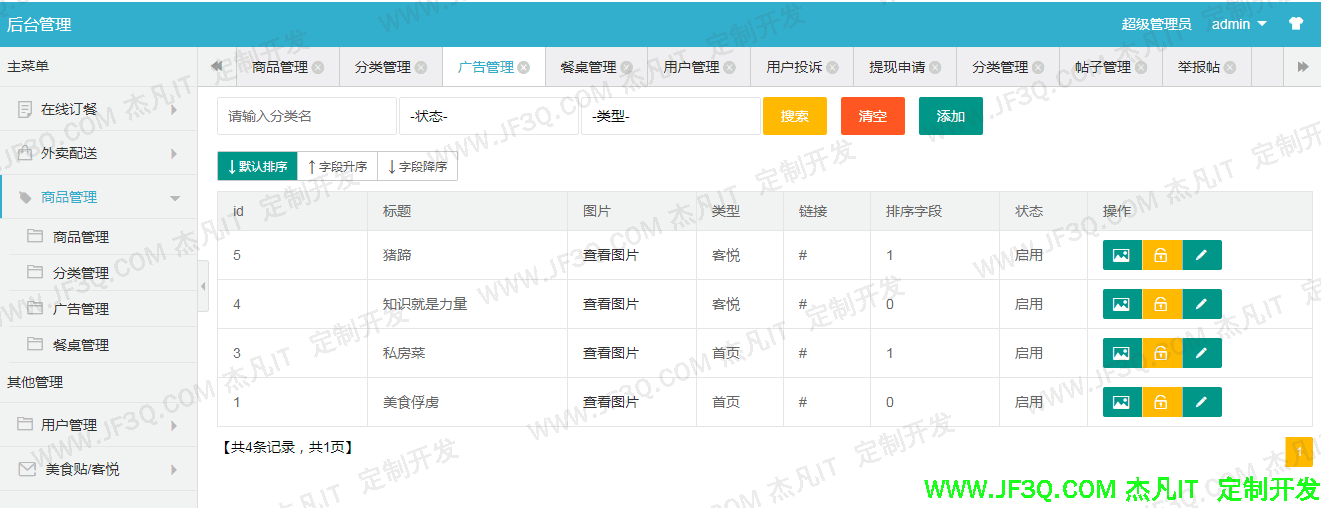
Task: Edit the 美食俘虏 entry
Action: pyautogui.click(x=1202, y=402)
